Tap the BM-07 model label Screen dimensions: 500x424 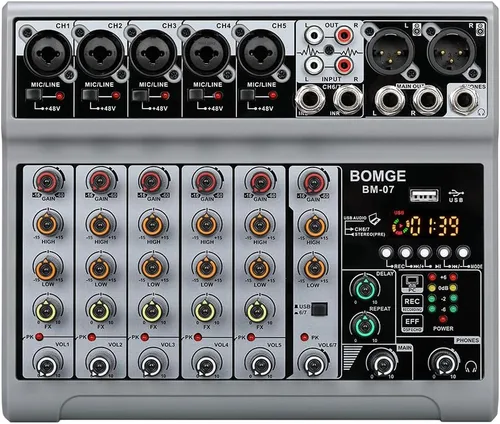pyautogui.click(x=378, y=189)
